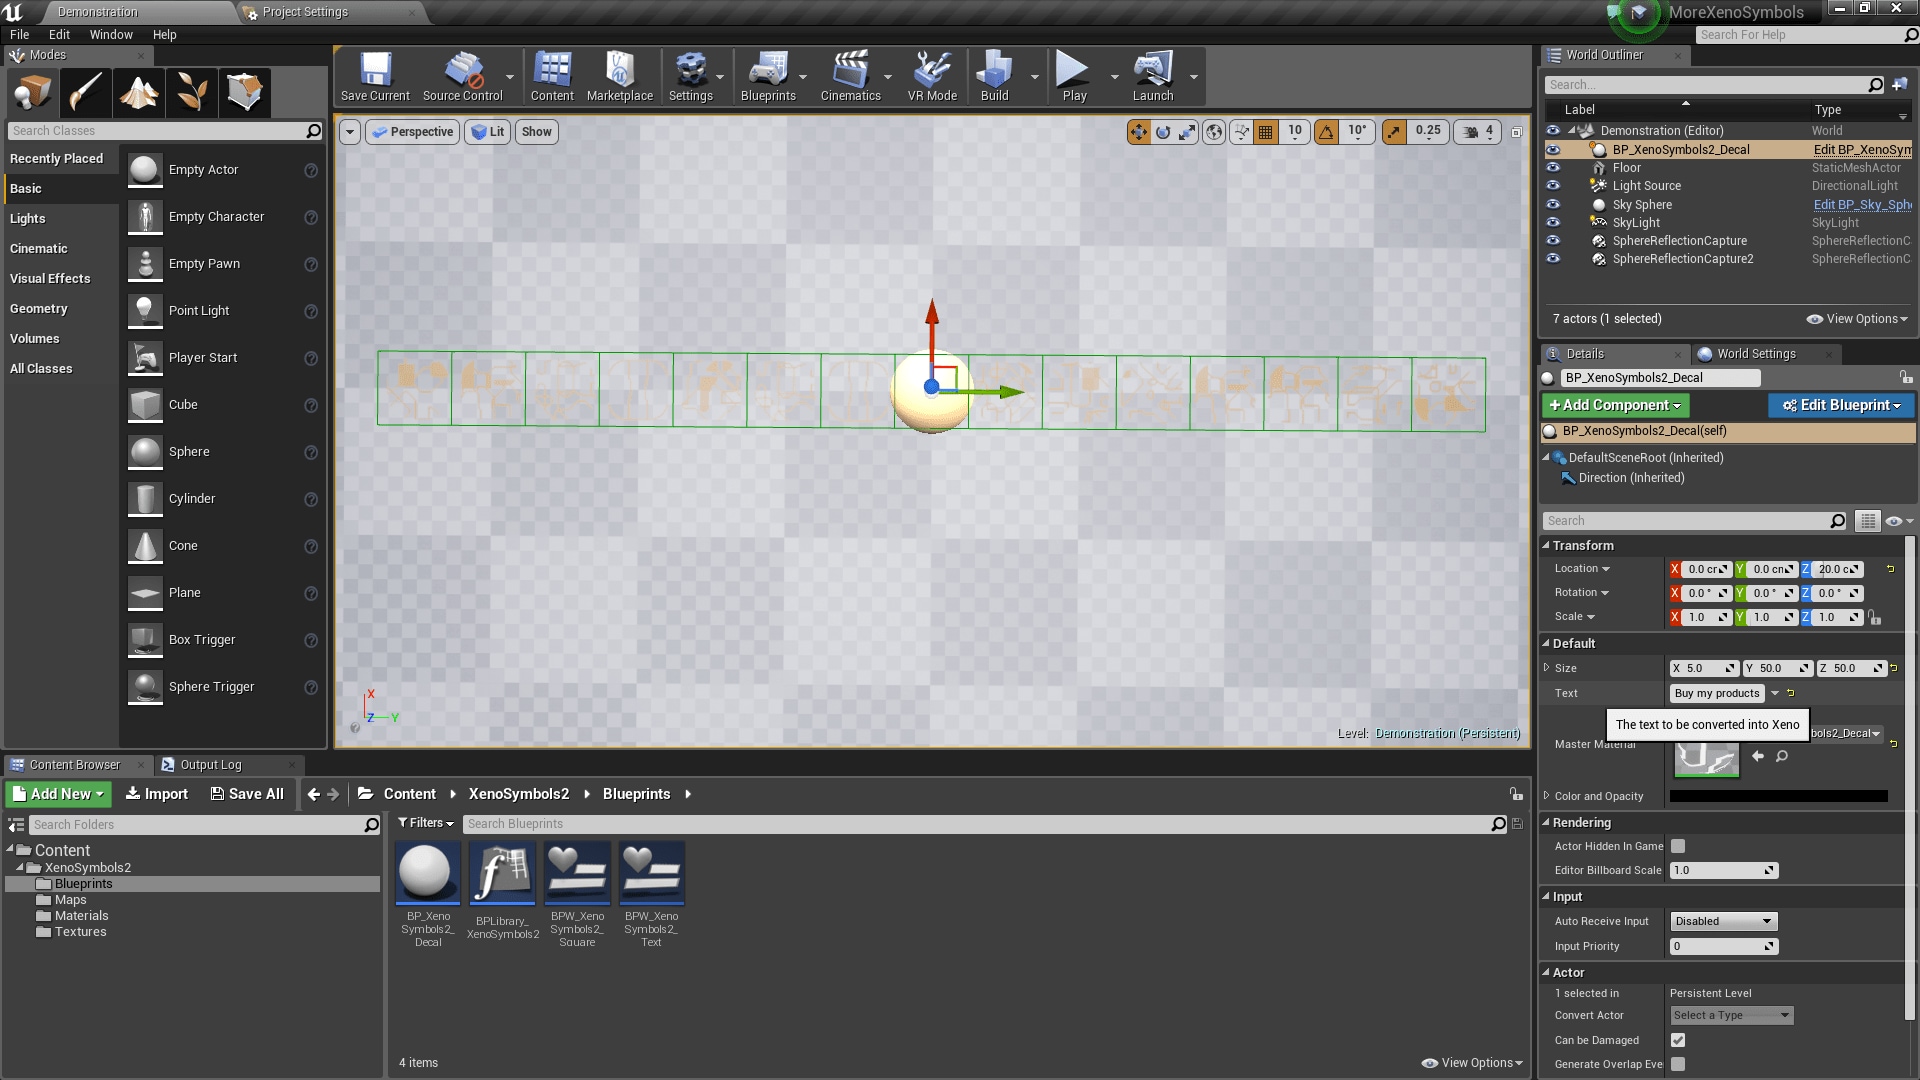This screenshot has width=1920, height=1080.
Task: Switch to the World Settings tab
Action: click(x=1757, y=353)
